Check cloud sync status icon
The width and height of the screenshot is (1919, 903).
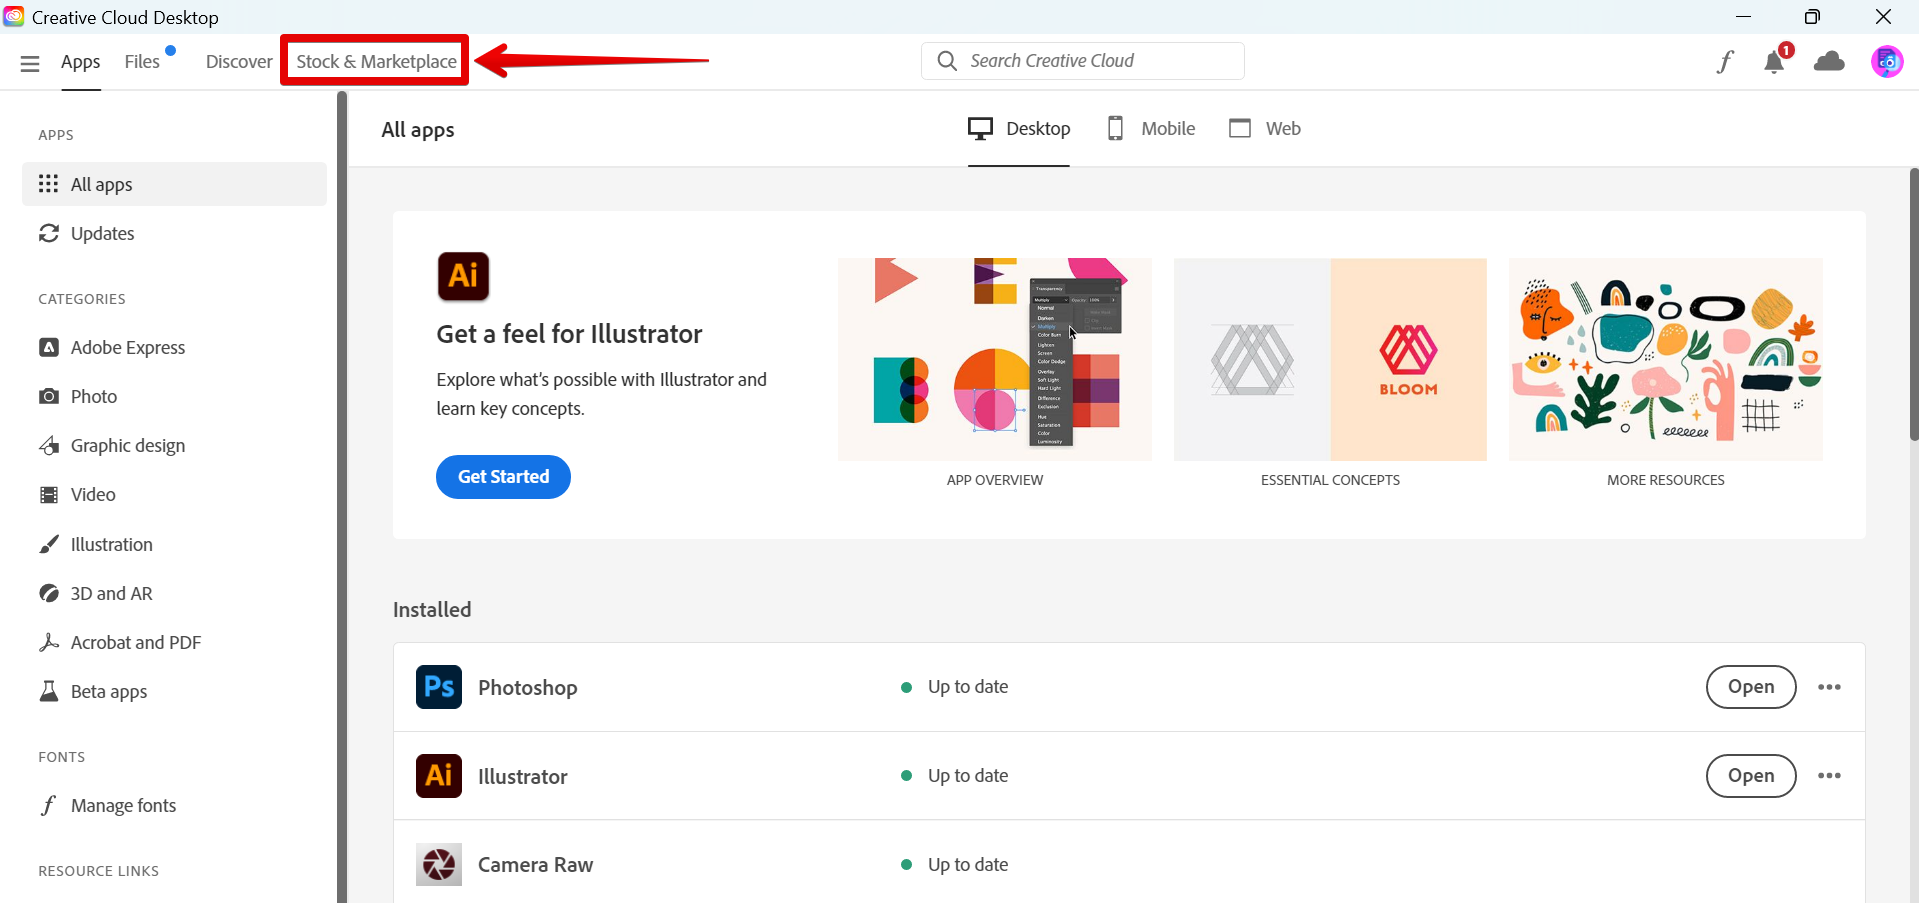[x=1829, y=62]
